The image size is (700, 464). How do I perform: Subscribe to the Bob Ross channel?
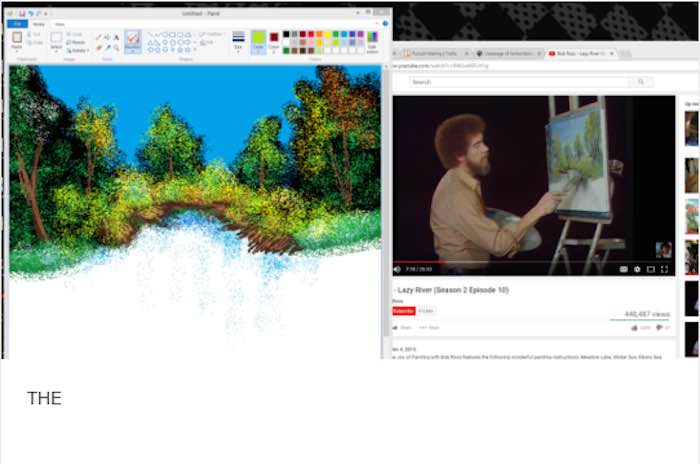pos(403,311)
